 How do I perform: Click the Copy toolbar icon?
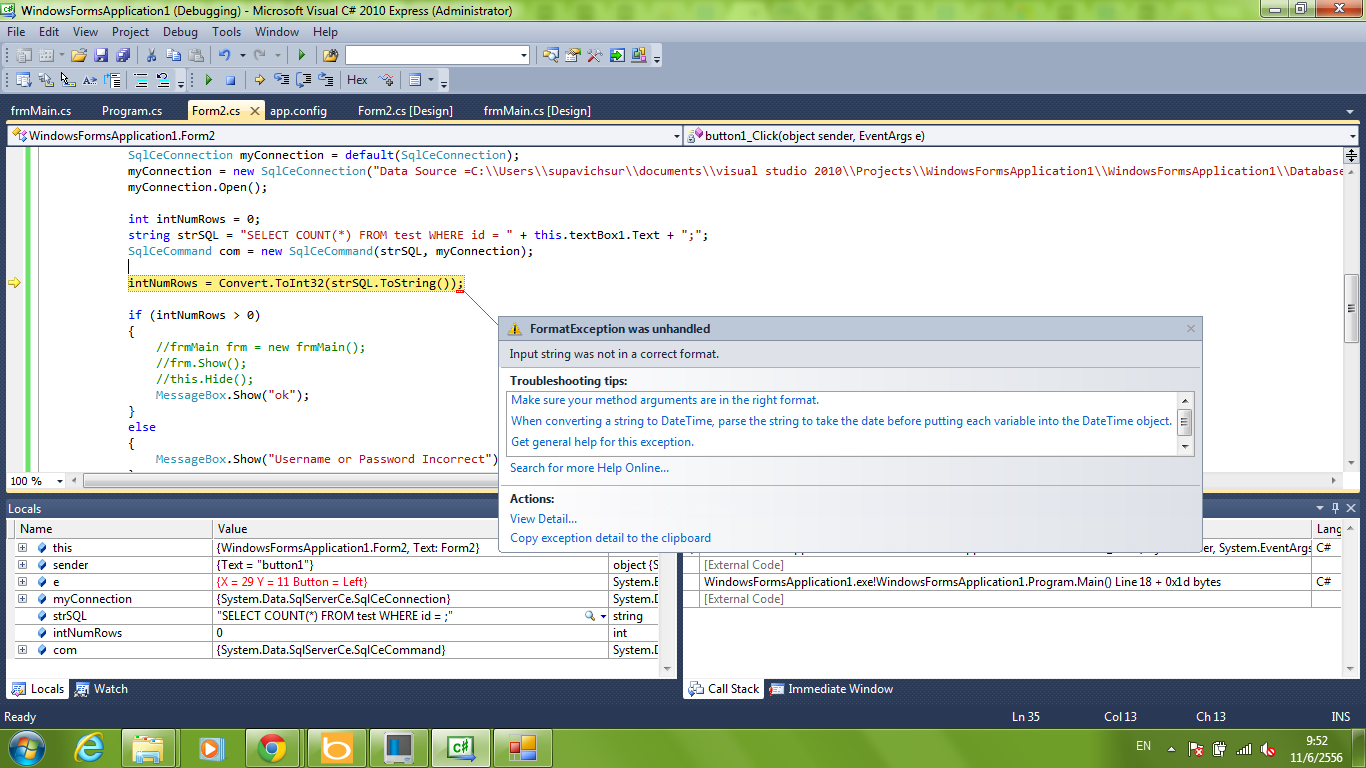pos(173,55)
